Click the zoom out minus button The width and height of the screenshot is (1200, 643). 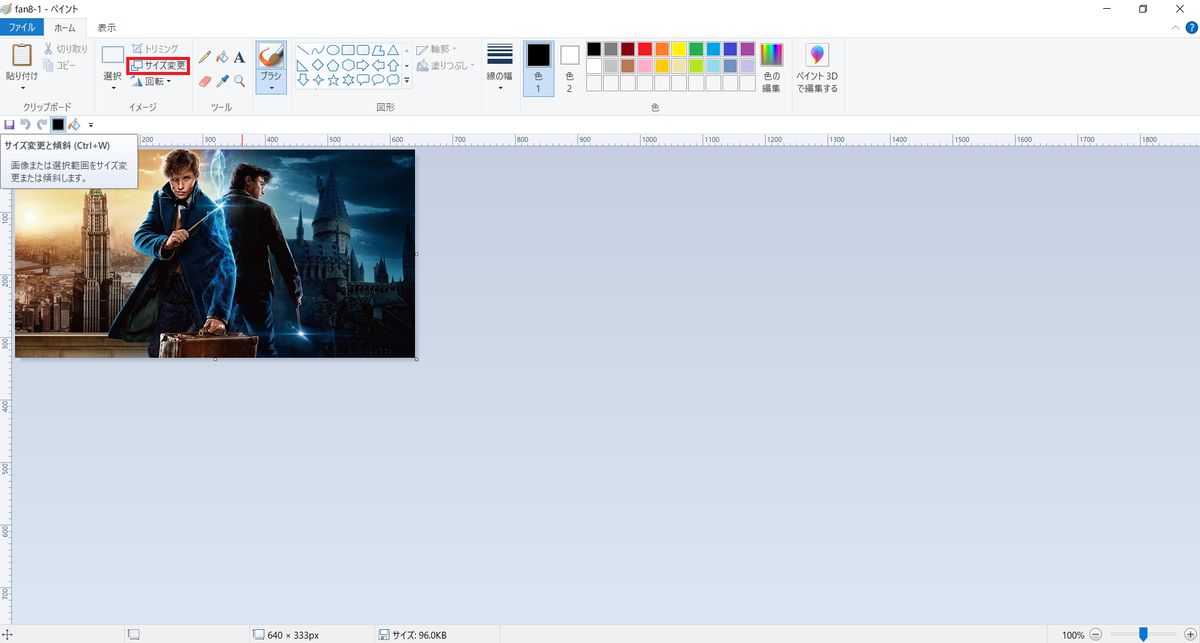(x=1096, y=634)
